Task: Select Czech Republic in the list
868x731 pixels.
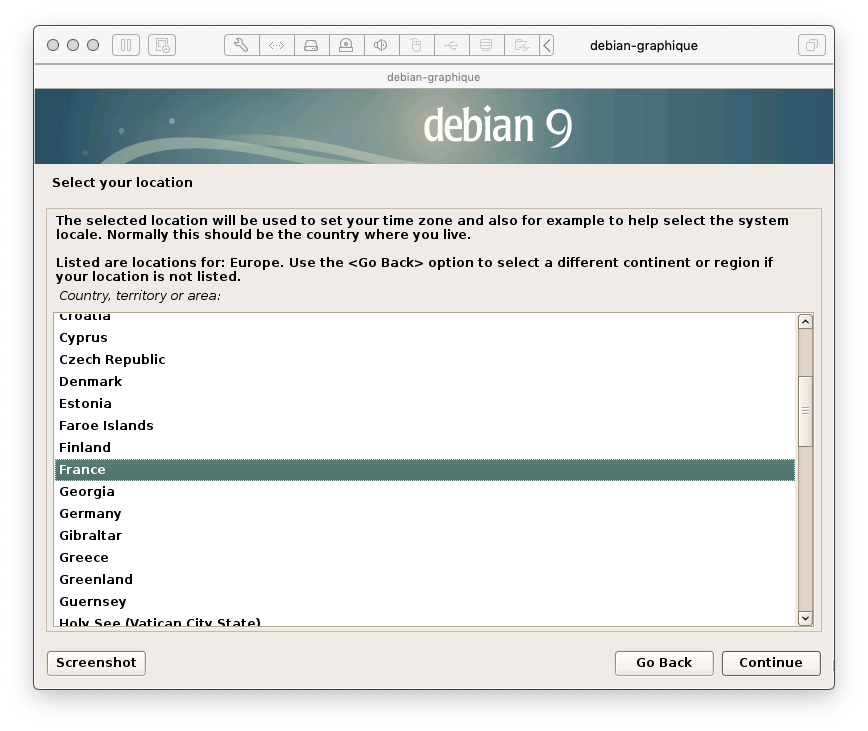Action: (425, 360)
